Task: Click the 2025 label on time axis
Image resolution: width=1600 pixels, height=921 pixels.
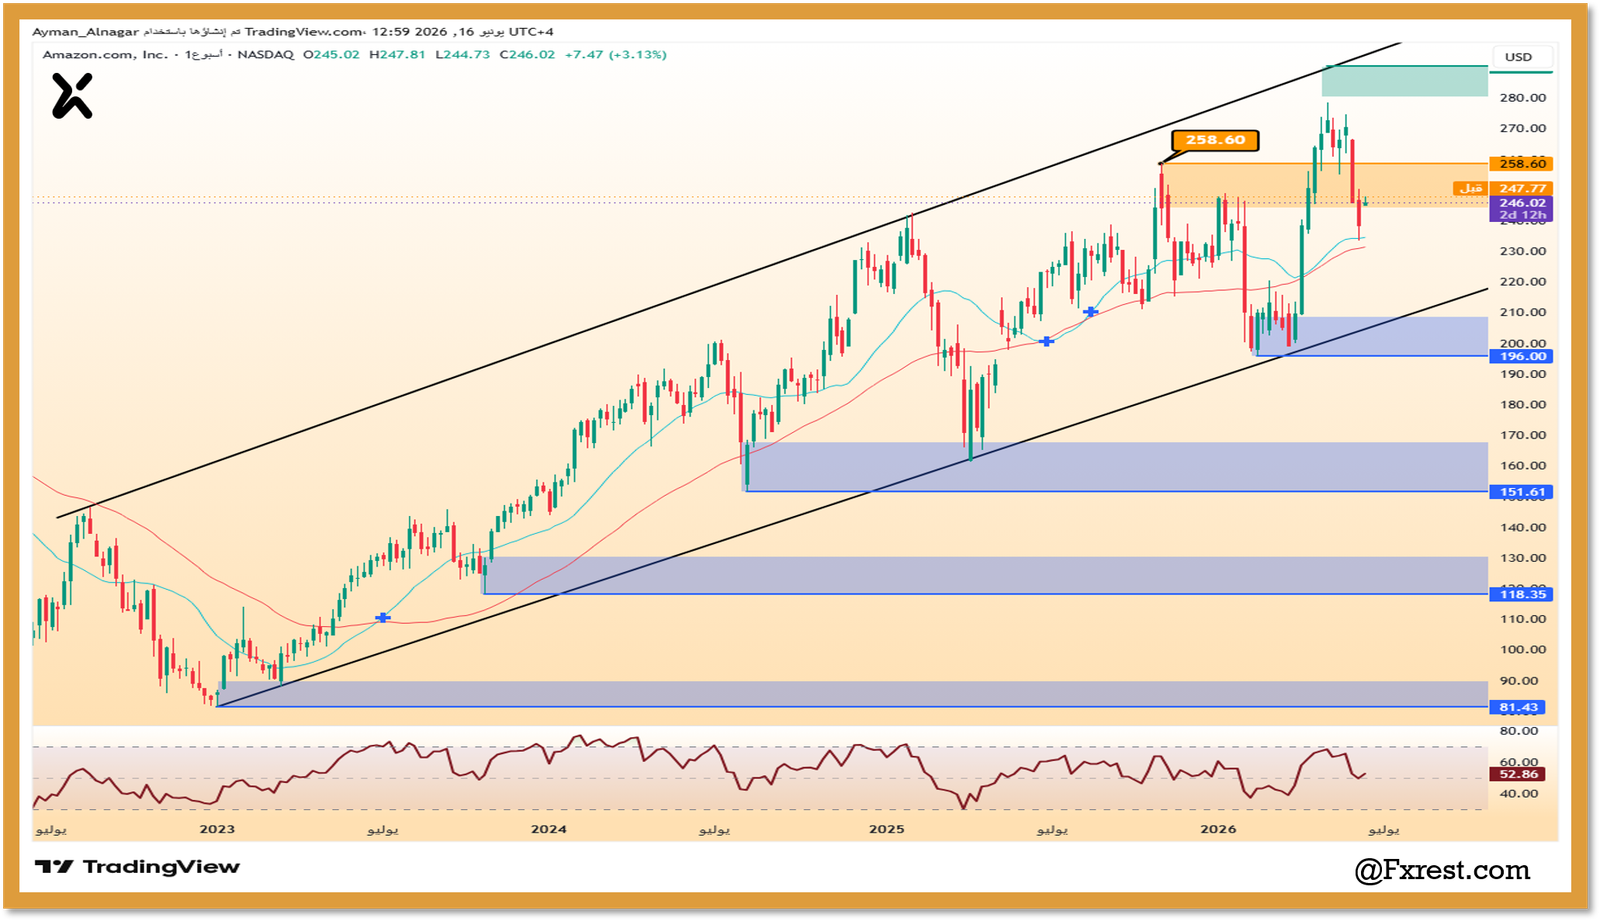Action: pyautogui.click(x=887, y=829)
